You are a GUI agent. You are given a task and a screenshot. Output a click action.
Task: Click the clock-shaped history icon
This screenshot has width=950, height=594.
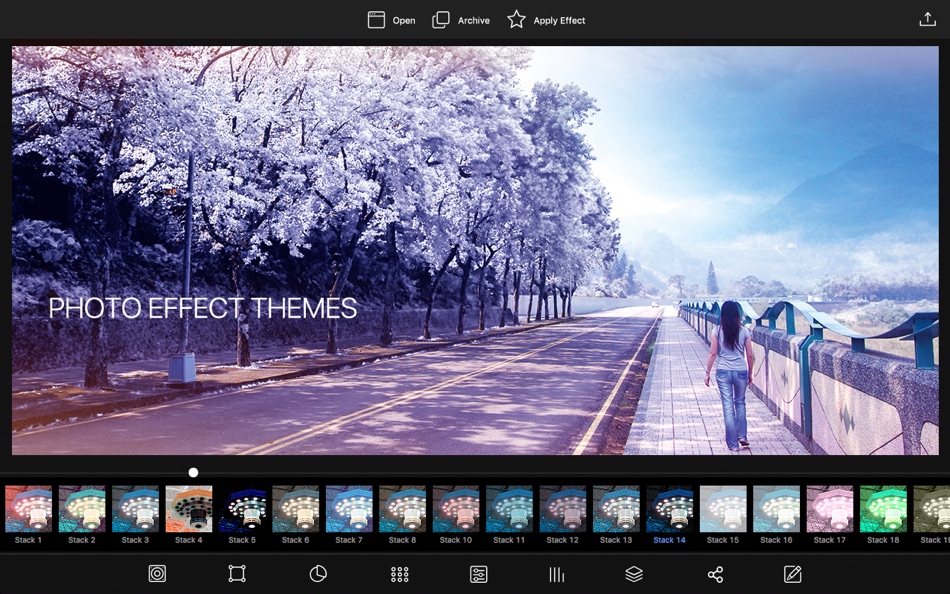318,574
